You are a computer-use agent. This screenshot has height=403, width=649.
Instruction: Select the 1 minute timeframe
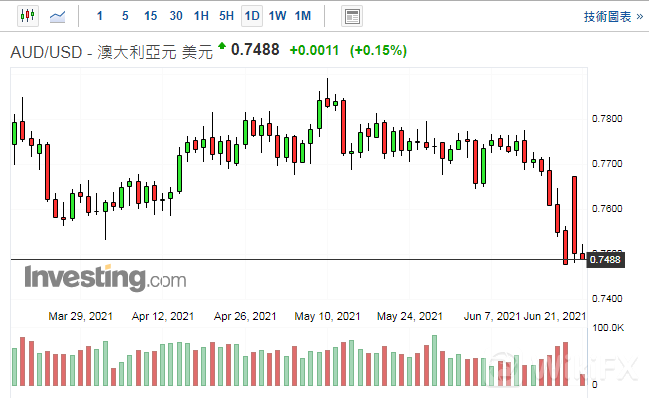point(99,16)
